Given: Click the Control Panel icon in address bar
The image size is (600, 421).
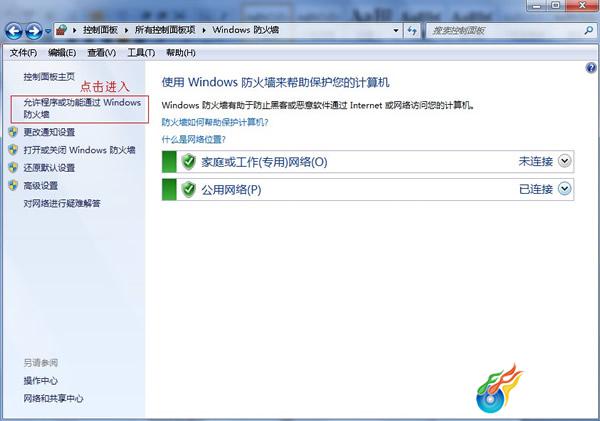Looking at the screenshot, I should pos(62,30).
